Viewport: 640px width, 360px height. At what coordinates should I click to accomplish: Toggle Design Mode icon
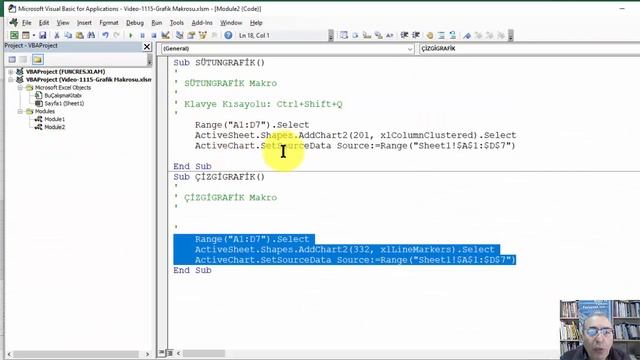pyautogui.click(x=165, y=36)
